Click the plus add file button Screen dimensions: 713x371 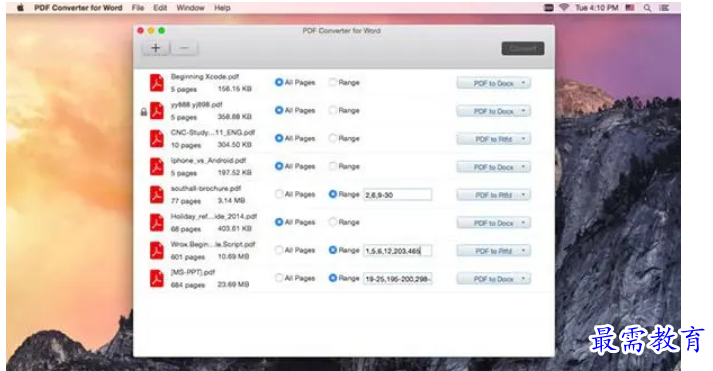point(156,48)
